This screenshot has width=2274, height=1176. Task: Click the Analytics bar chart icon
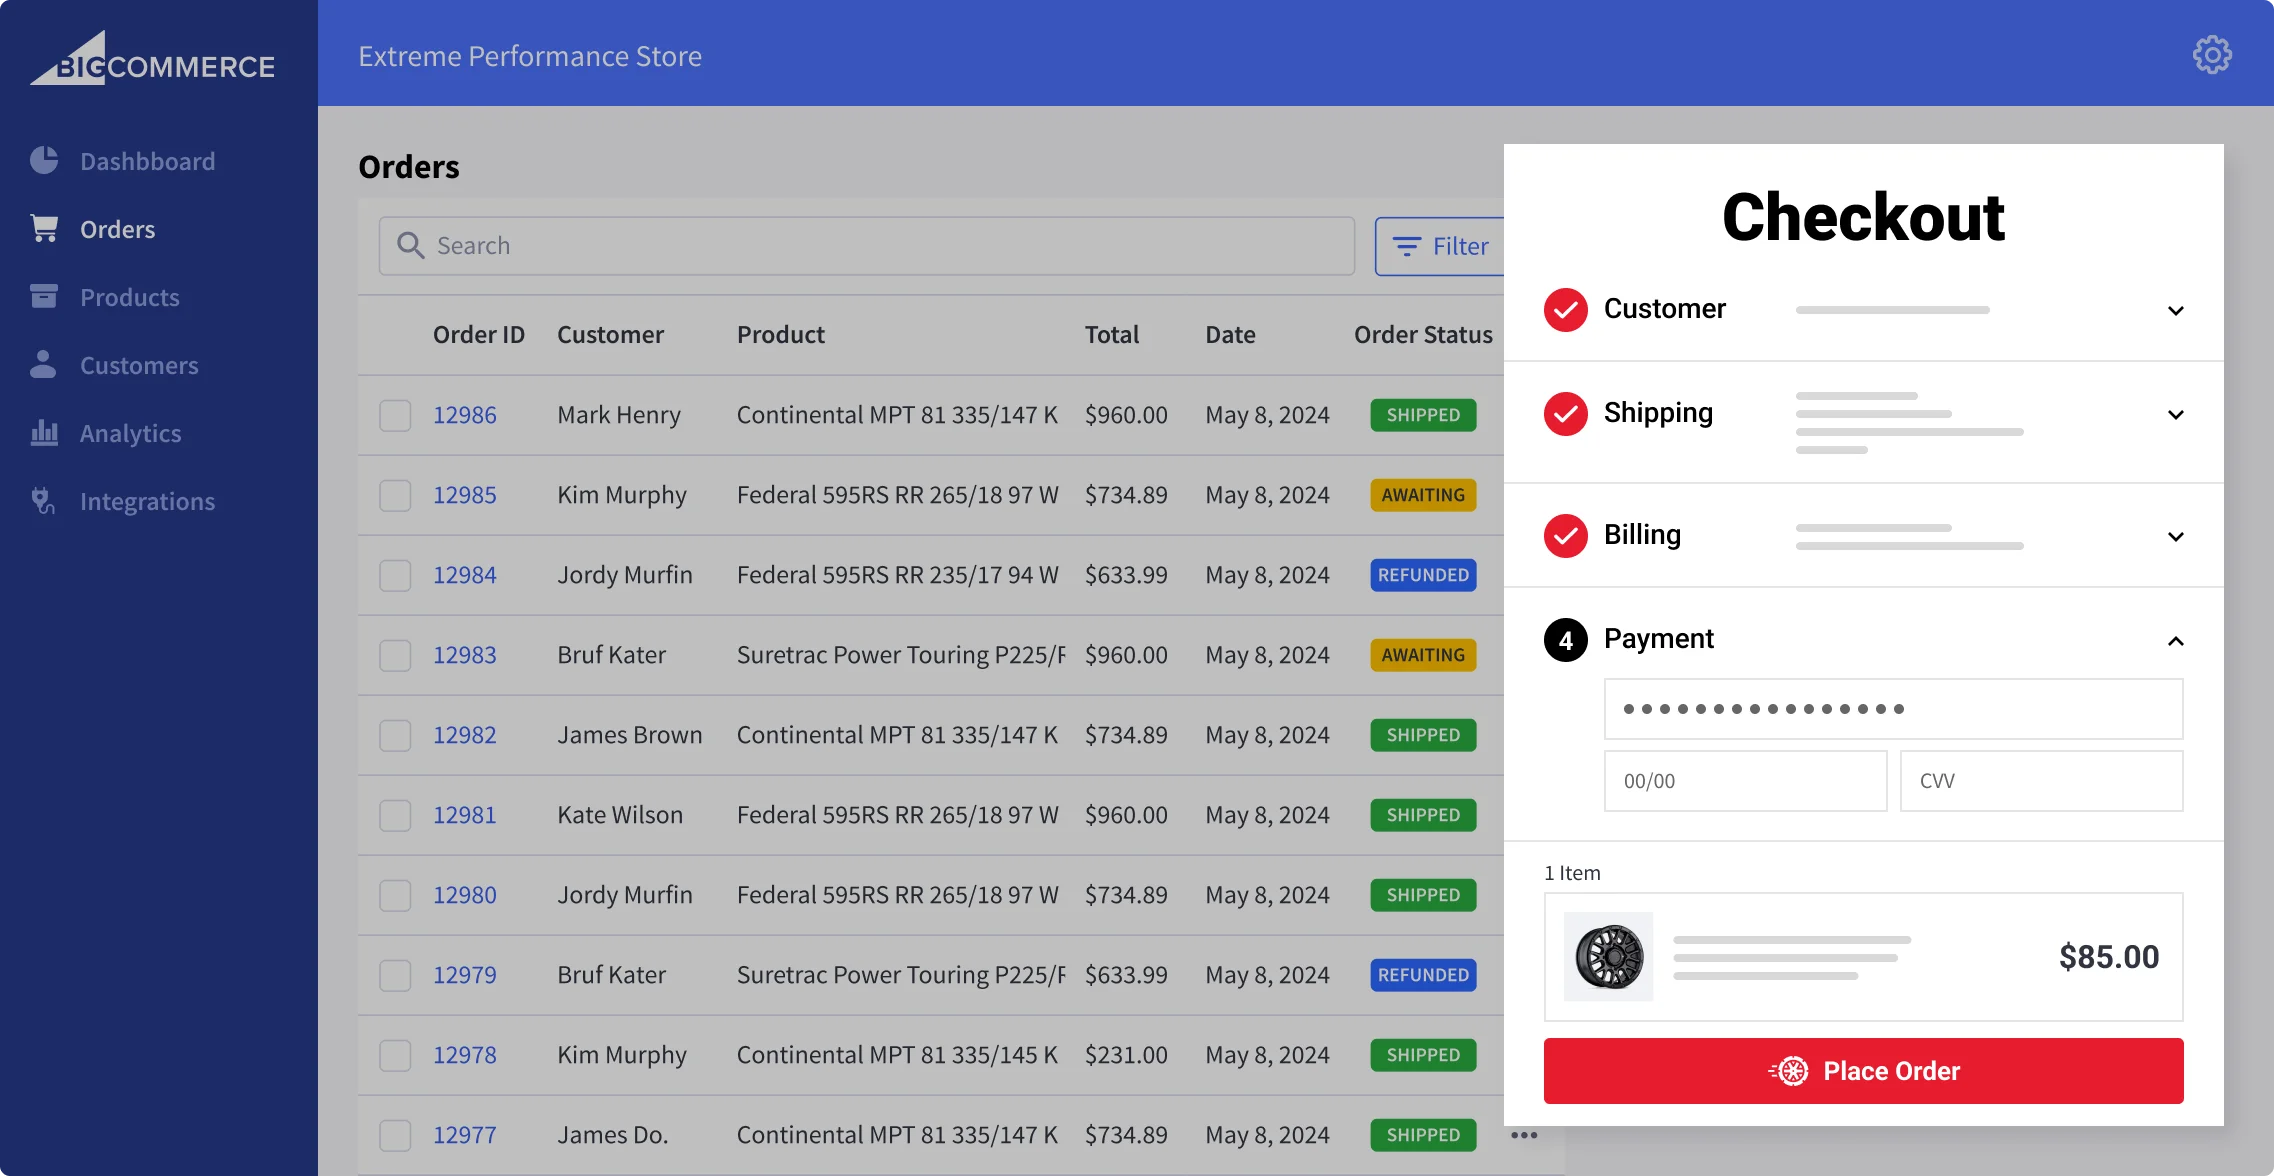44,432
